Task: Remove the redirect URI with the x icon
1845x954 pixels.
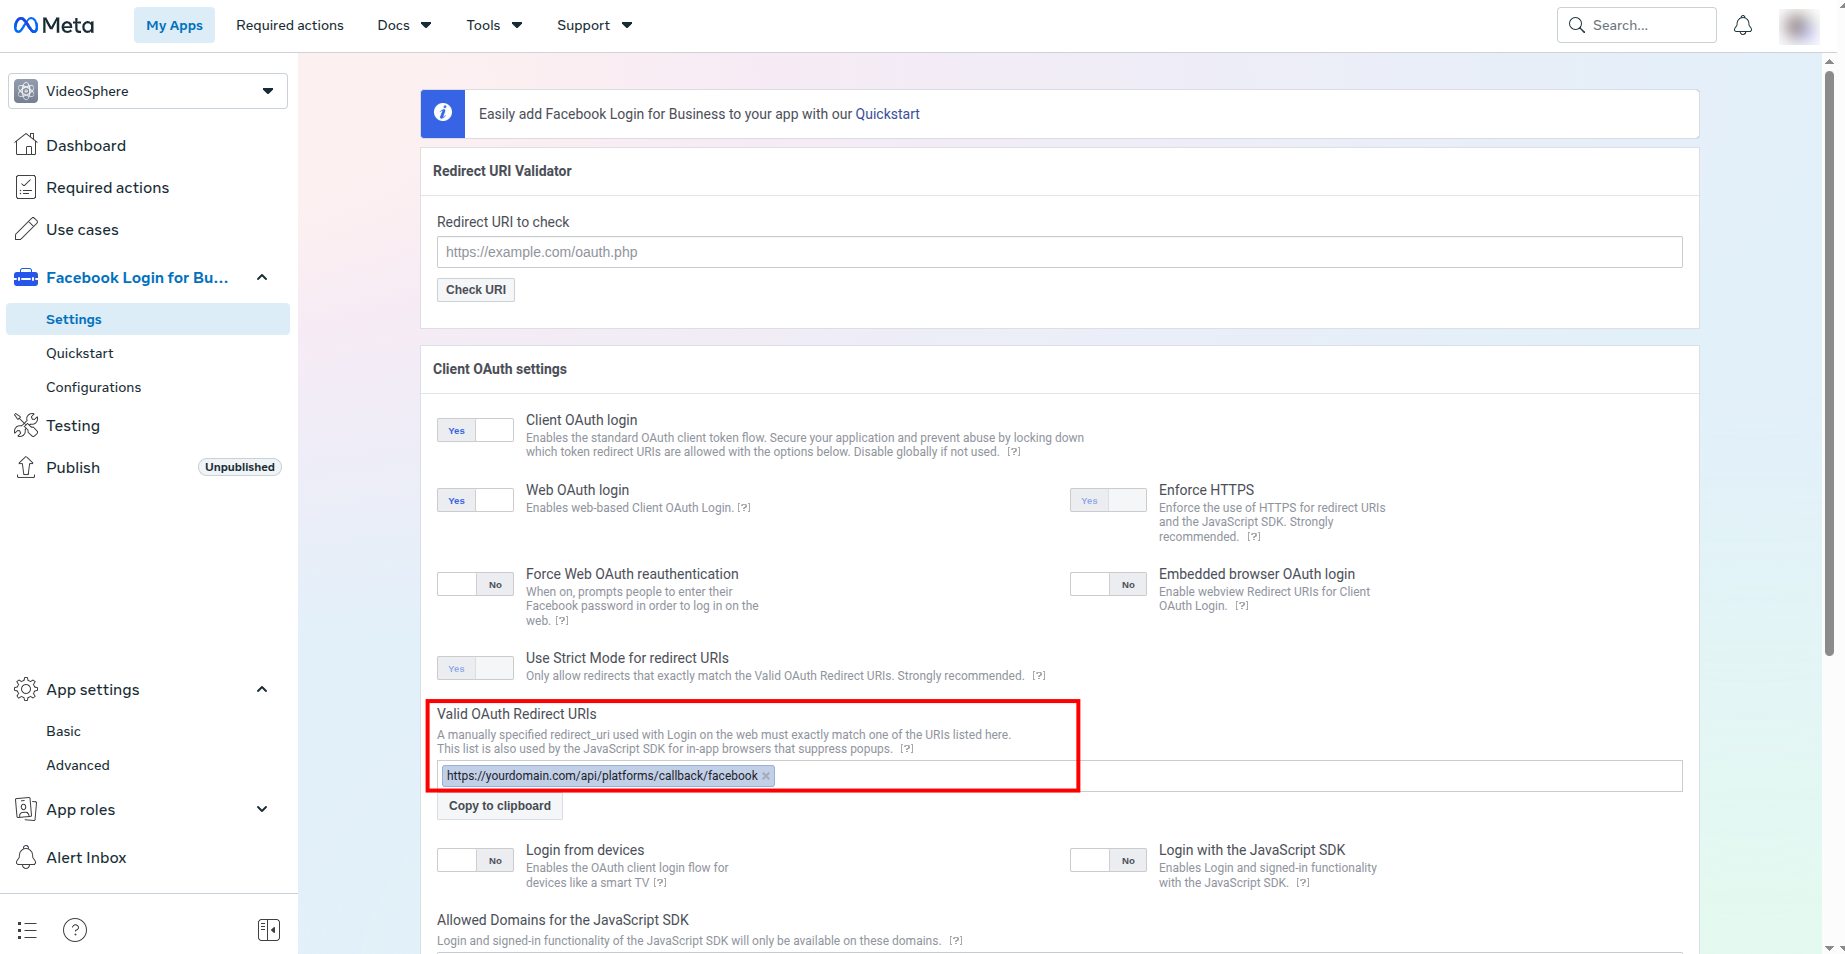Action: (766, 776)
